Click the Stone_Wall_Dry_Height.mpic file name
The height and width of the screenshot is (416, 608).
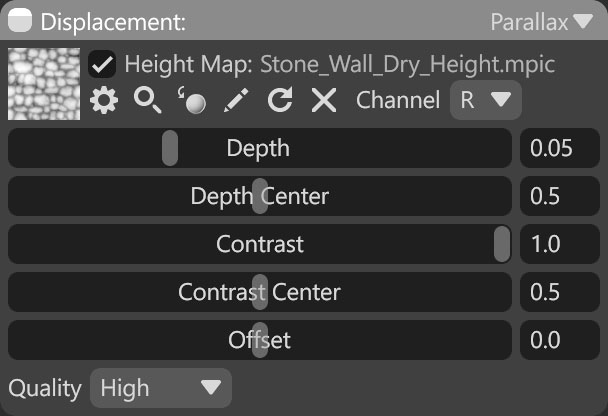(408, 64)
